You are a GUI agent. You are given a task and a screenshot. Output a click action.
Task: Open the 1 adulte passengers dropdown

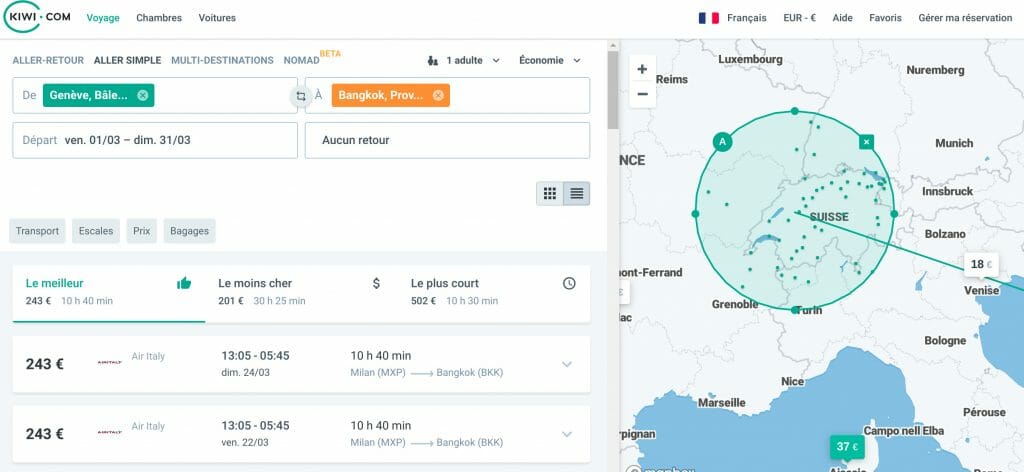point(464,60)
